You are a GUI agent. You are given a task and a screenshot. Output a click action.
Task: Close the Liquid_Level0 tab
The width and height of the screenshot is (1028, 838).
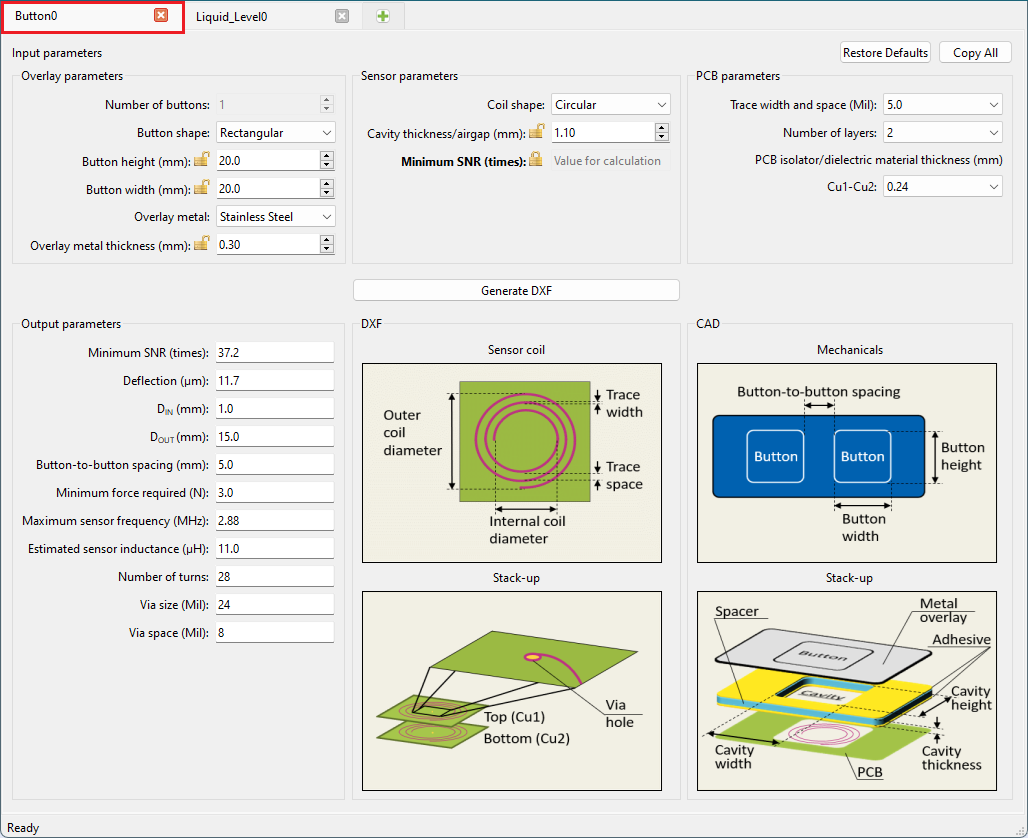point(342,16)
